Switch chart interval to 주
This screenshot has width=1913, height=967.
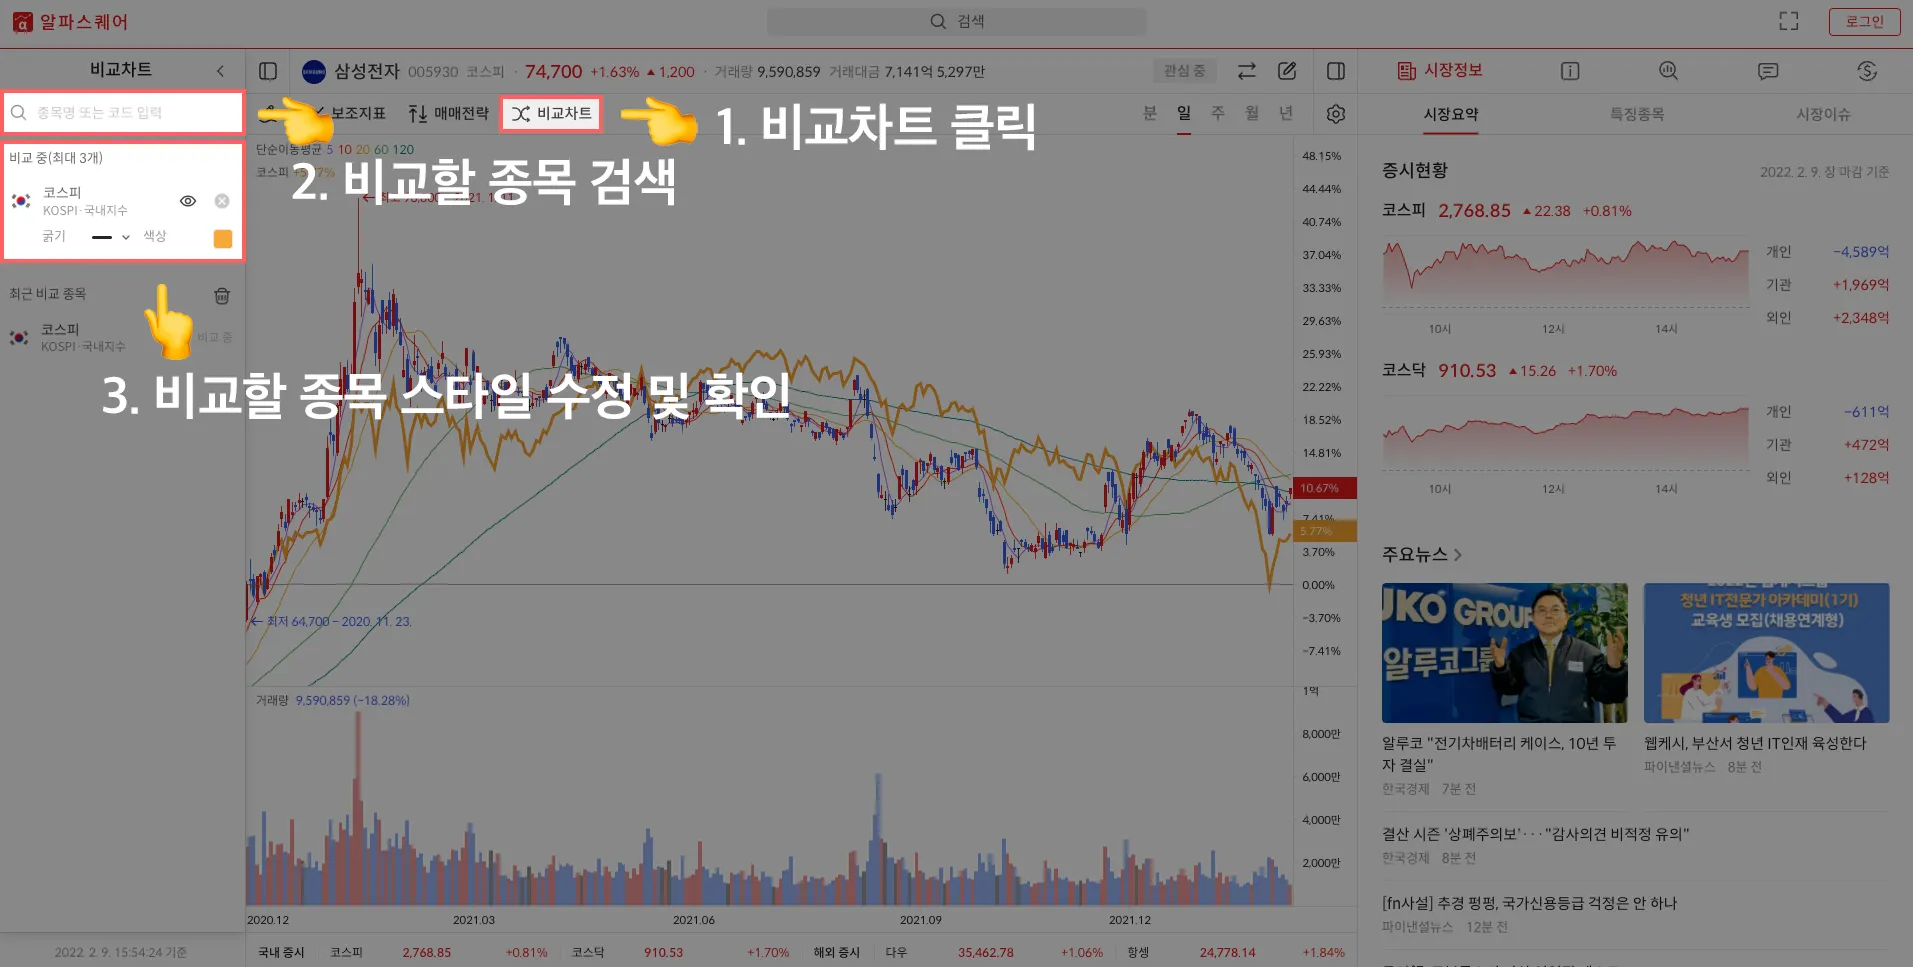tap(1218, 113)
